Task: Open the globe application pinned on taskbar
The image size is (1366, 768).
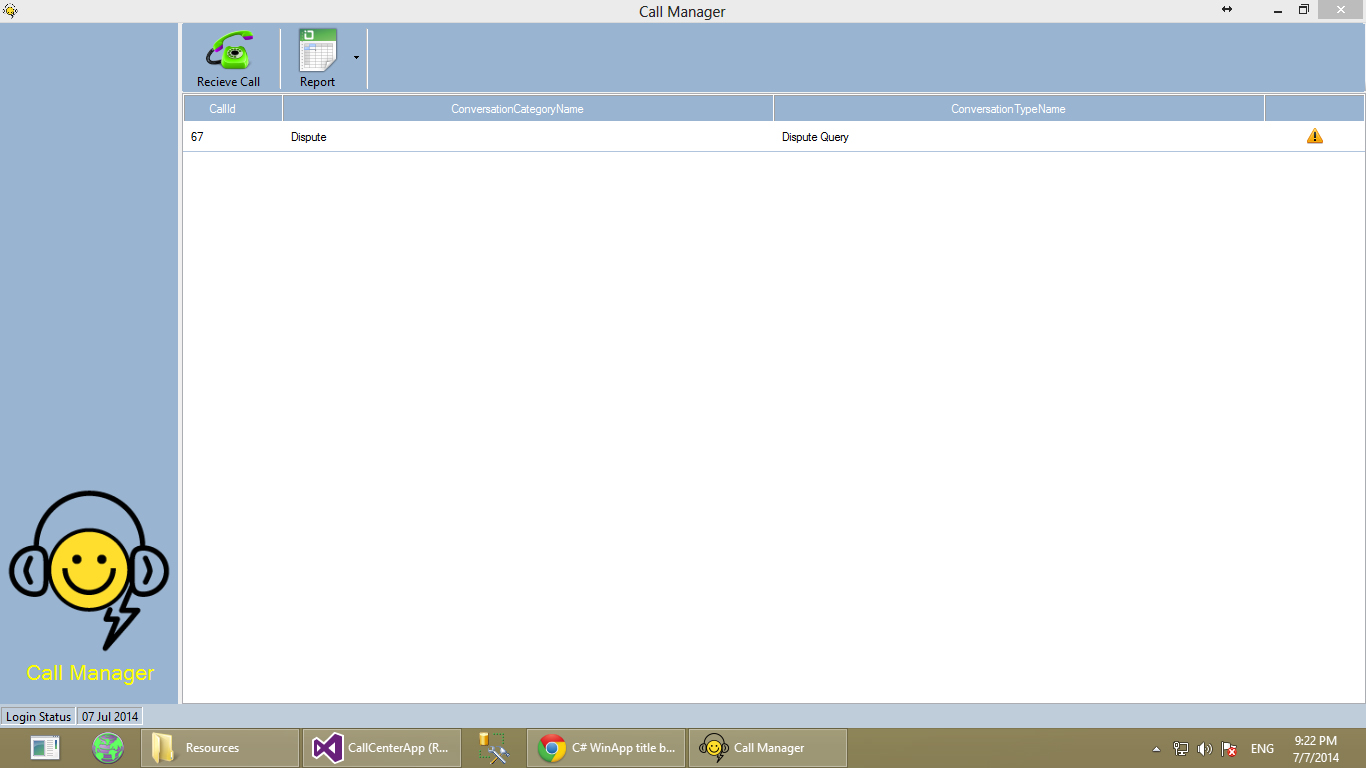Action: point(107,747)
